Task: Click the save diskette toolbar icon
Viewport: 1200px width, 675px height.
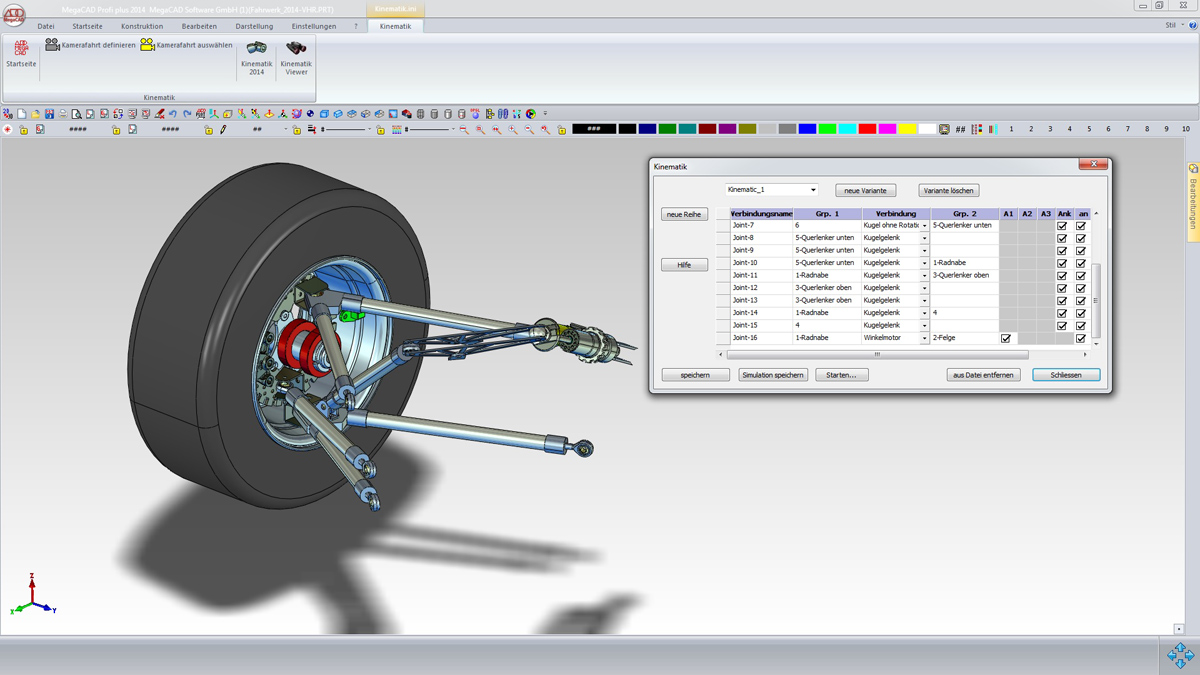Action: tap(49, 114)
